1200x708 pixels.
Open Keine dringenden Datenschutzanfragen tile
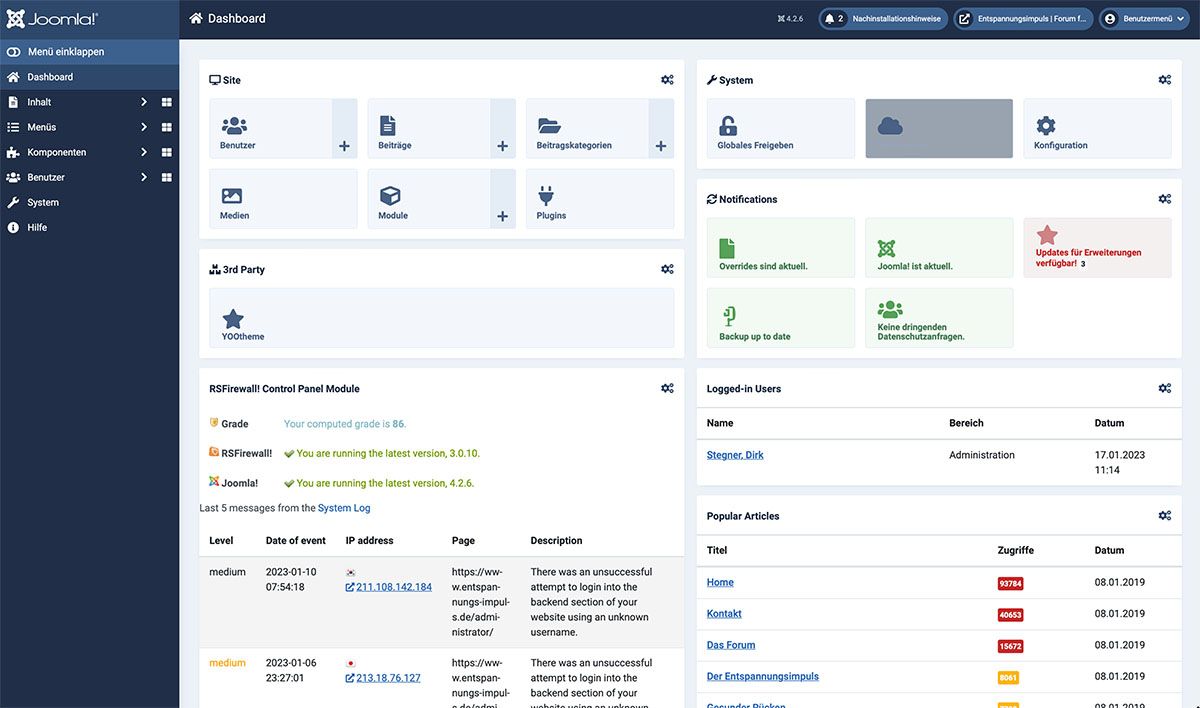coord(939,318)
